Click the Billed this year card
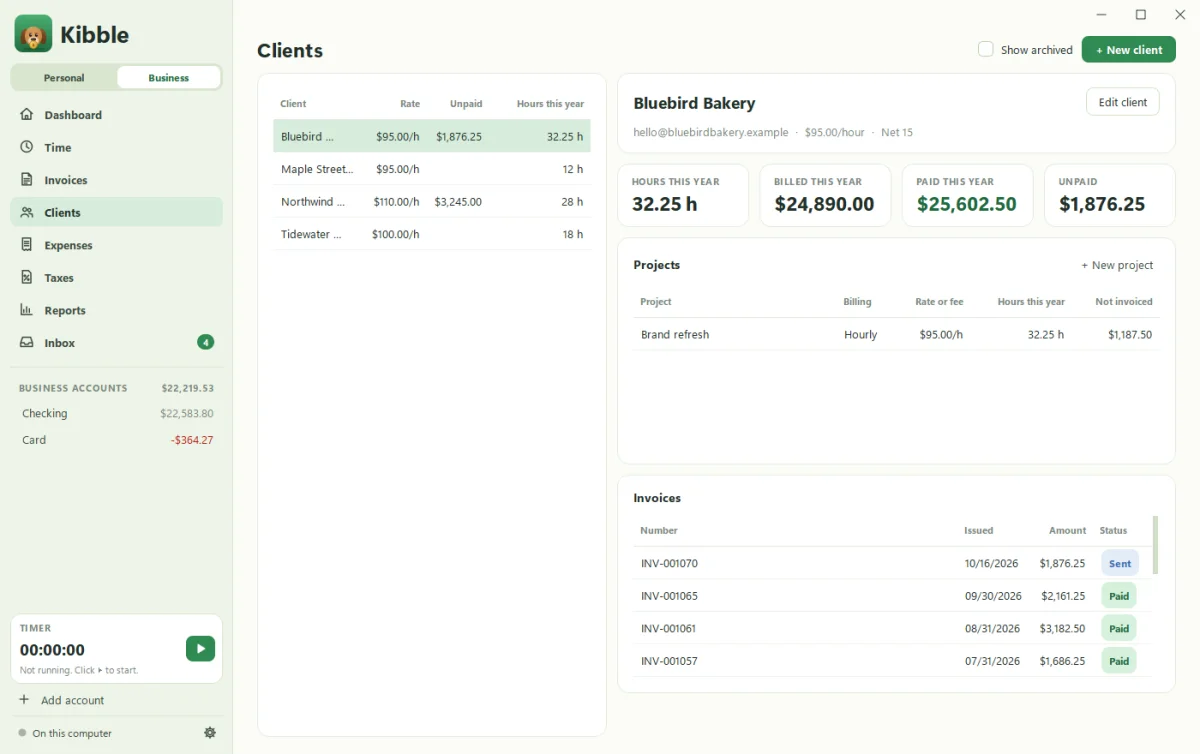 coord(825,195)
